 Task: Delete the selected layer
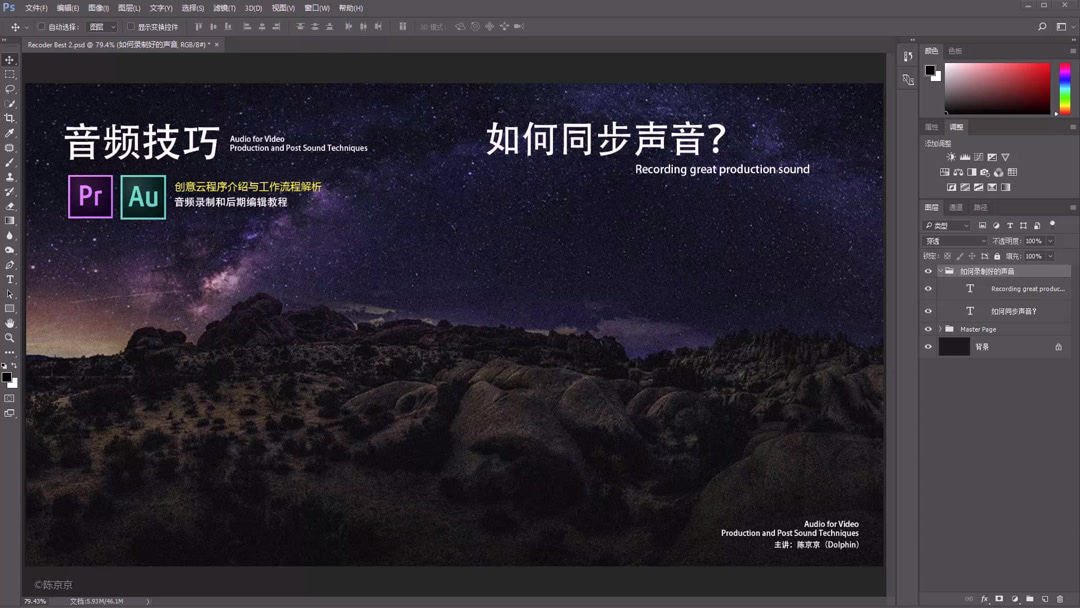[1059, 598]
